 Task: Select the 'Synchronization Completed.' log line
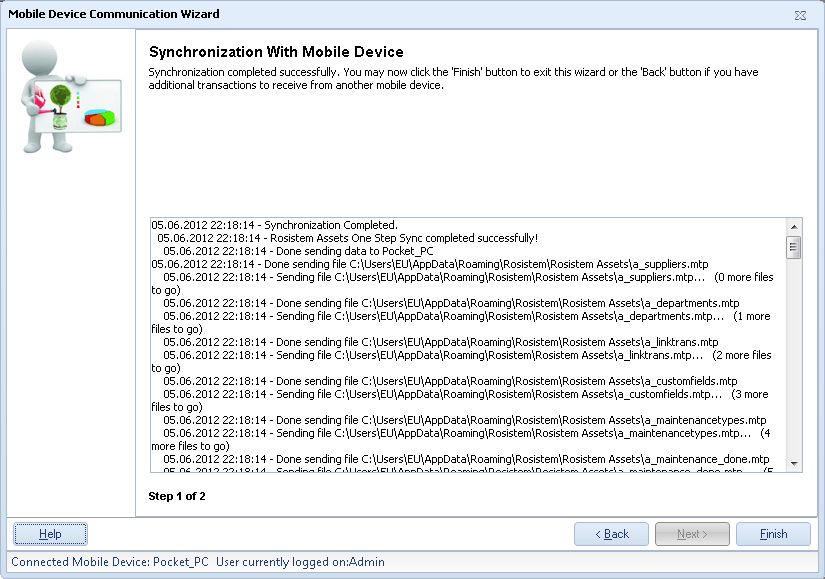[x=274, y=225]
